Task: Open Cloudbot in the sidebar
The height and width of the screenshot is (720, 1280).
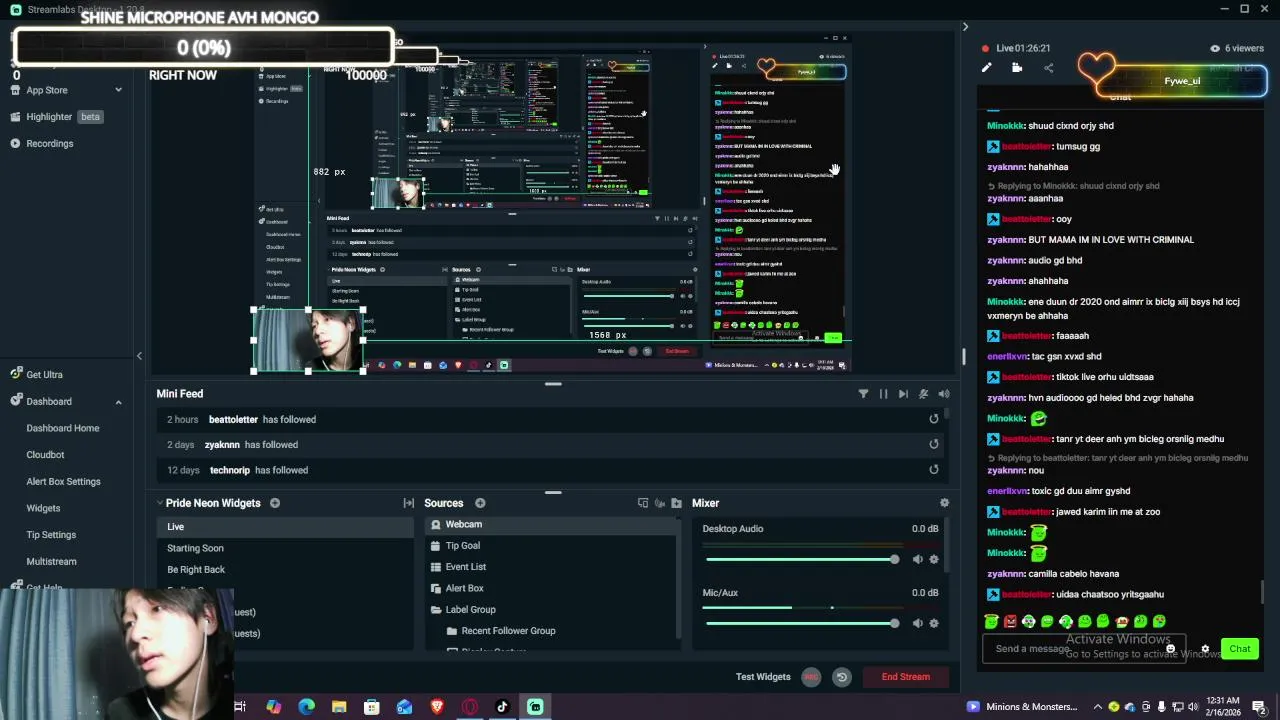Action: tap(45, 455)
